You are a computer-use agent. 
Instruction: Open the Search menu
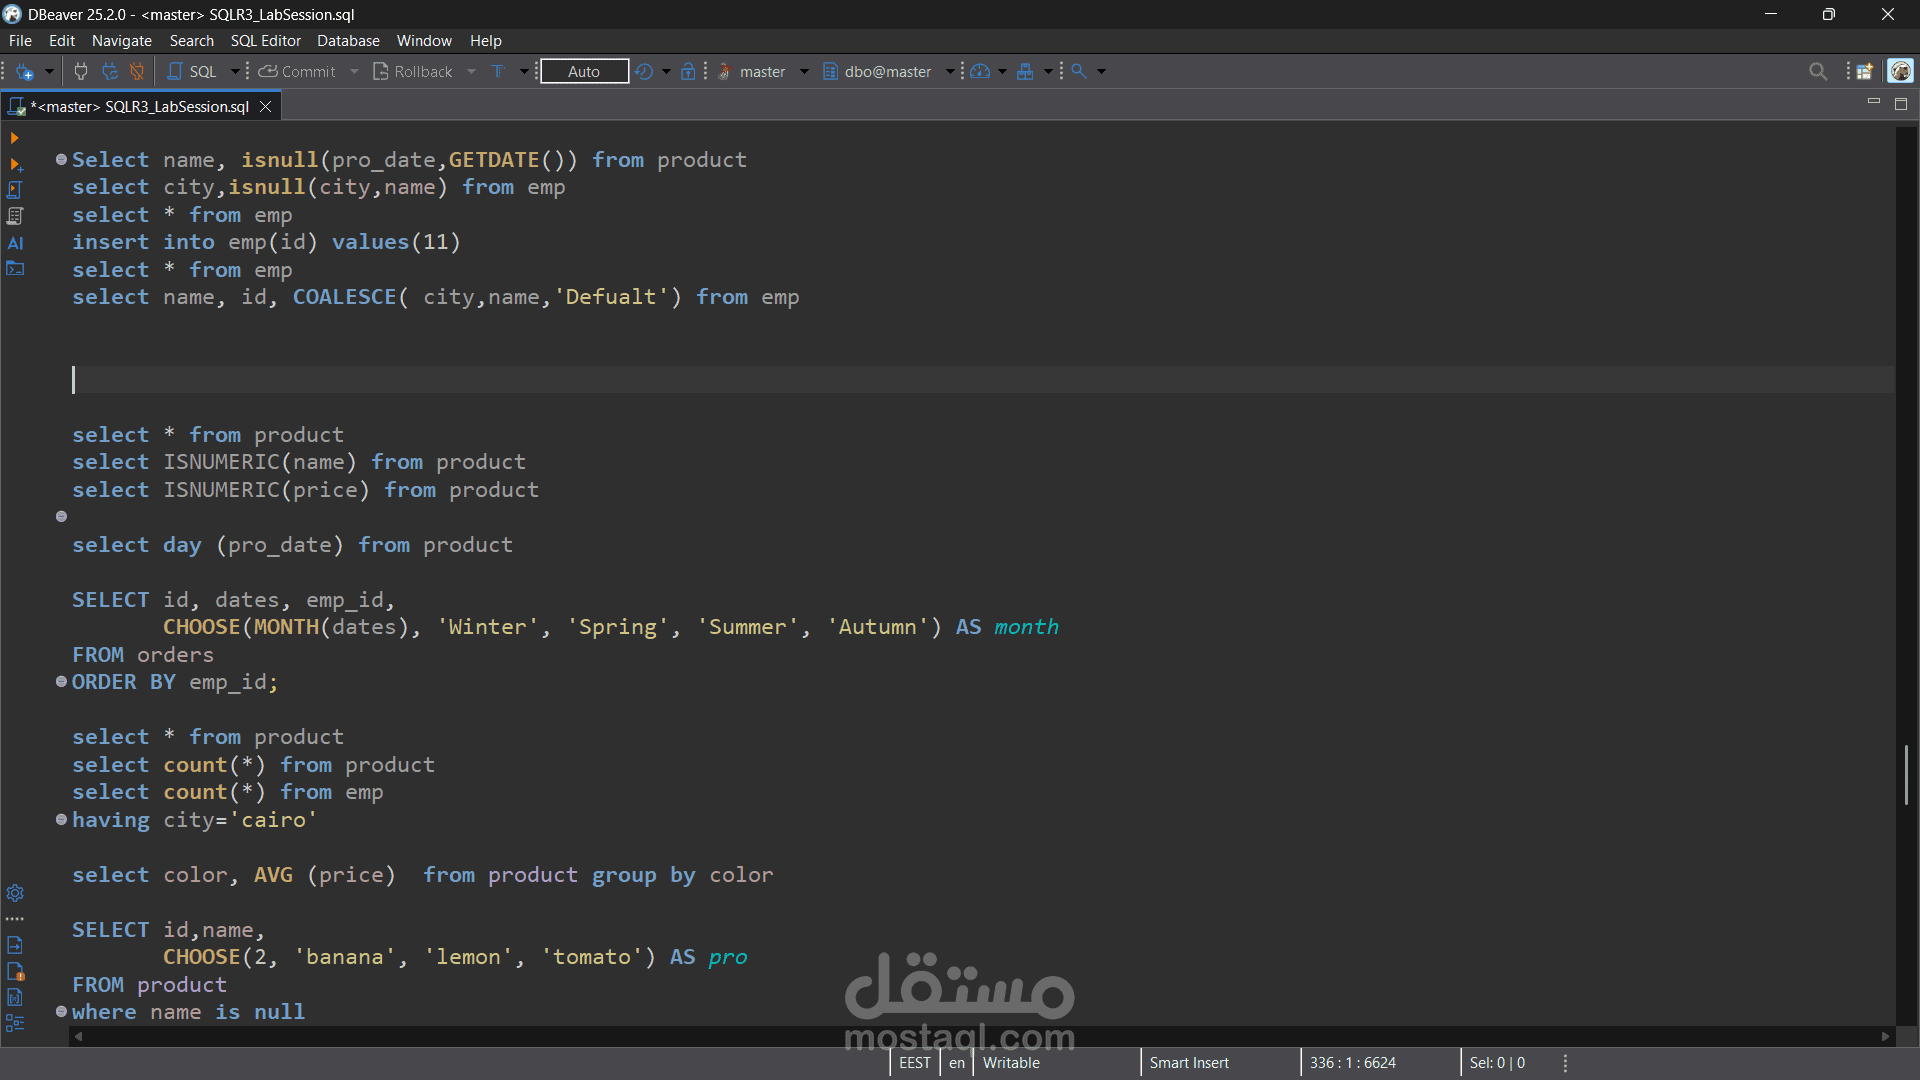pyautogui.click(x=192, y=41)
